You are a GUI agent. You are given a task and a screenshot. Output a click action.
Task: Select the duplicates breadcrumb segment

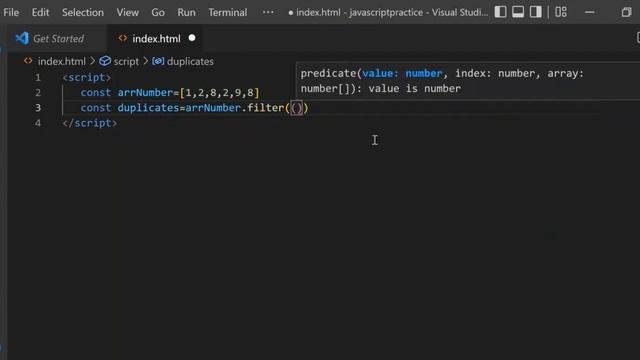(x=190, y=61)
